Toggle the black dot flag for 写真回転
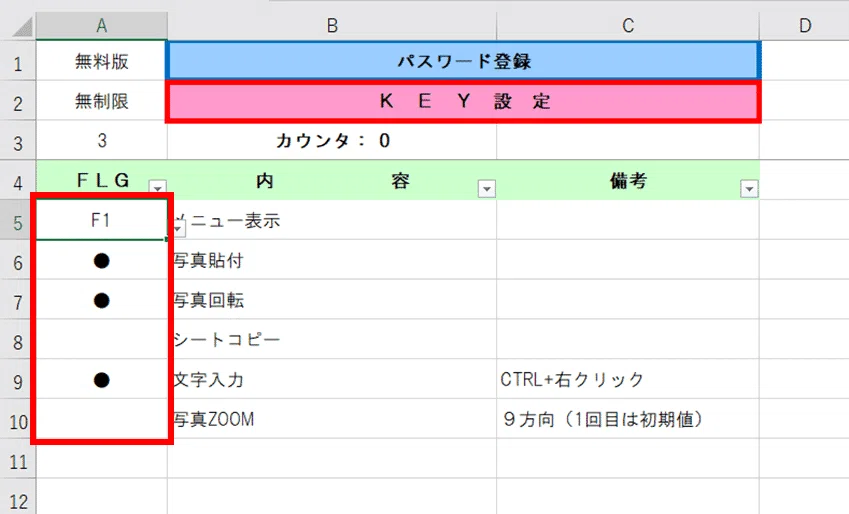849x514 pixels. click(101, 300)
